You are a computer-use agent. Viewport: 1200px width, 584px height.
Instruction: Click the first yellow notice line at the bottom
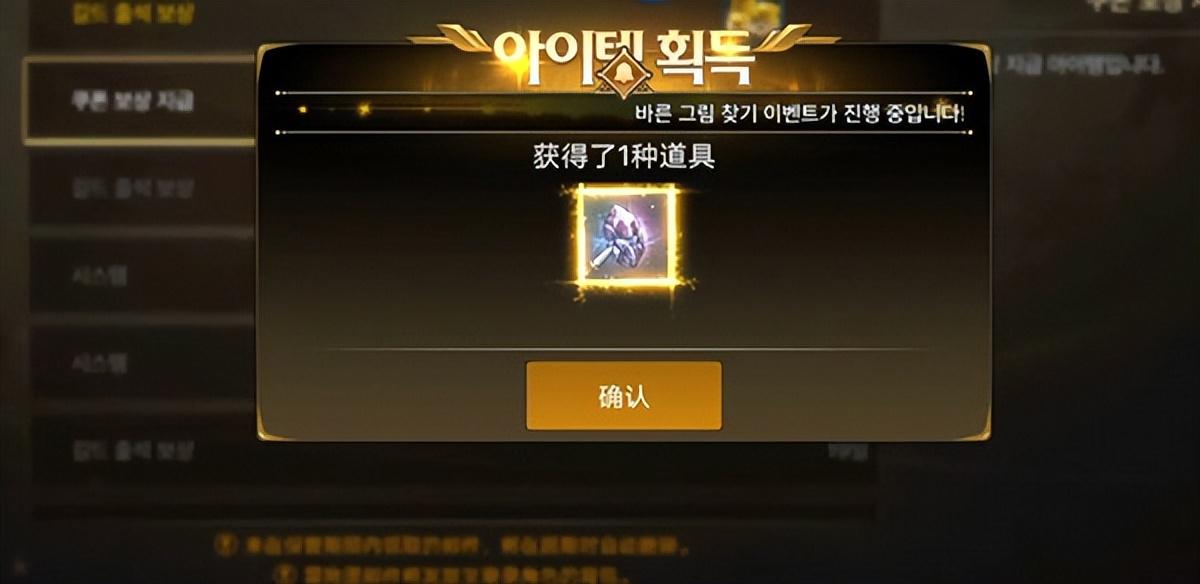[x=452, y=546]
